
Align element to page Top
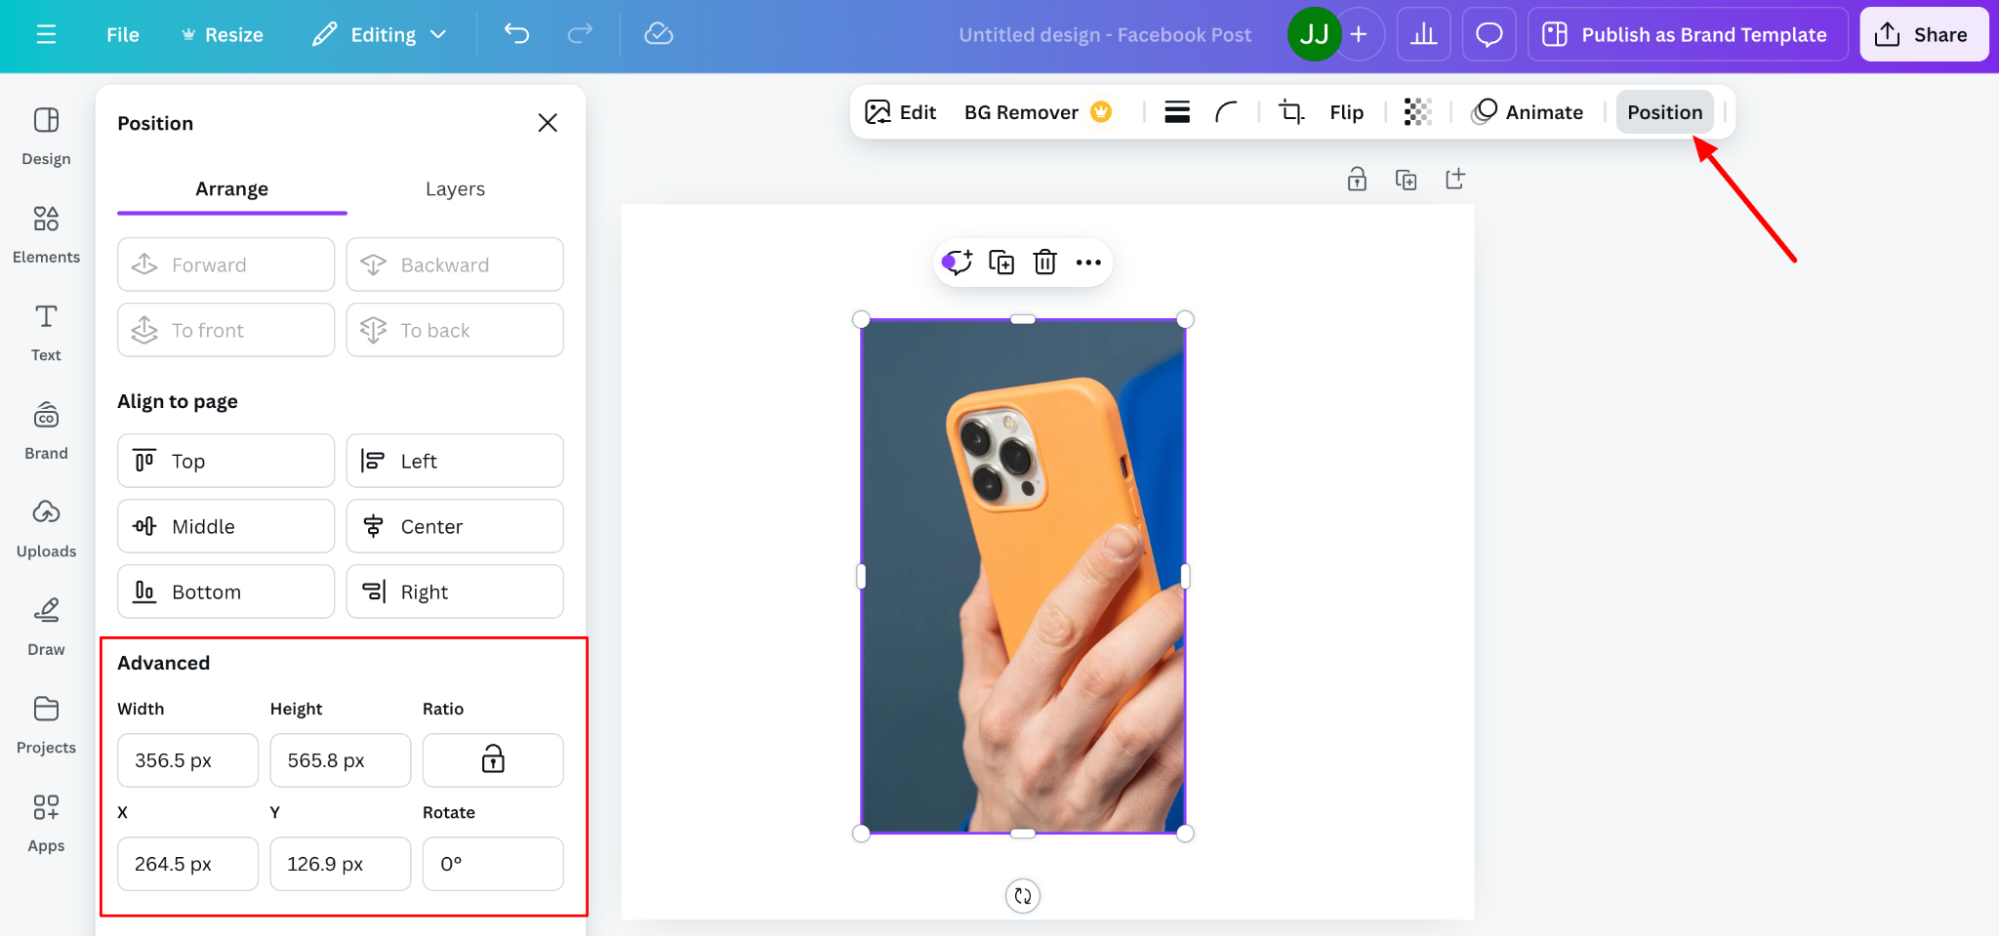tap(226, 461)
